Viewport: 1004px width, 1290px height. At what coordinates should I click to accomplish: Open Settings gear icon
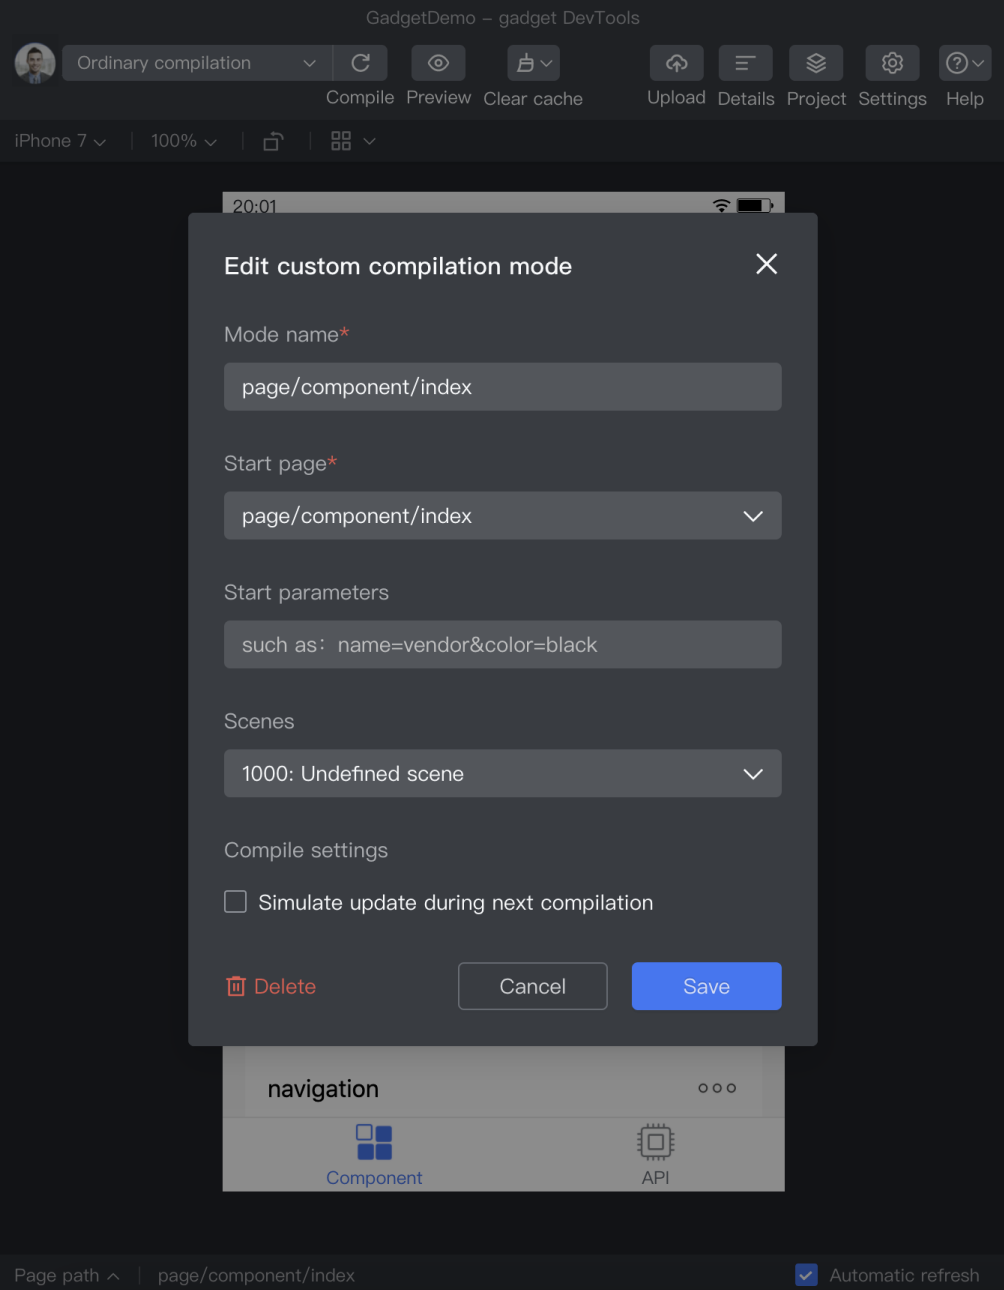pyautogui.click(x=892, y=63)
